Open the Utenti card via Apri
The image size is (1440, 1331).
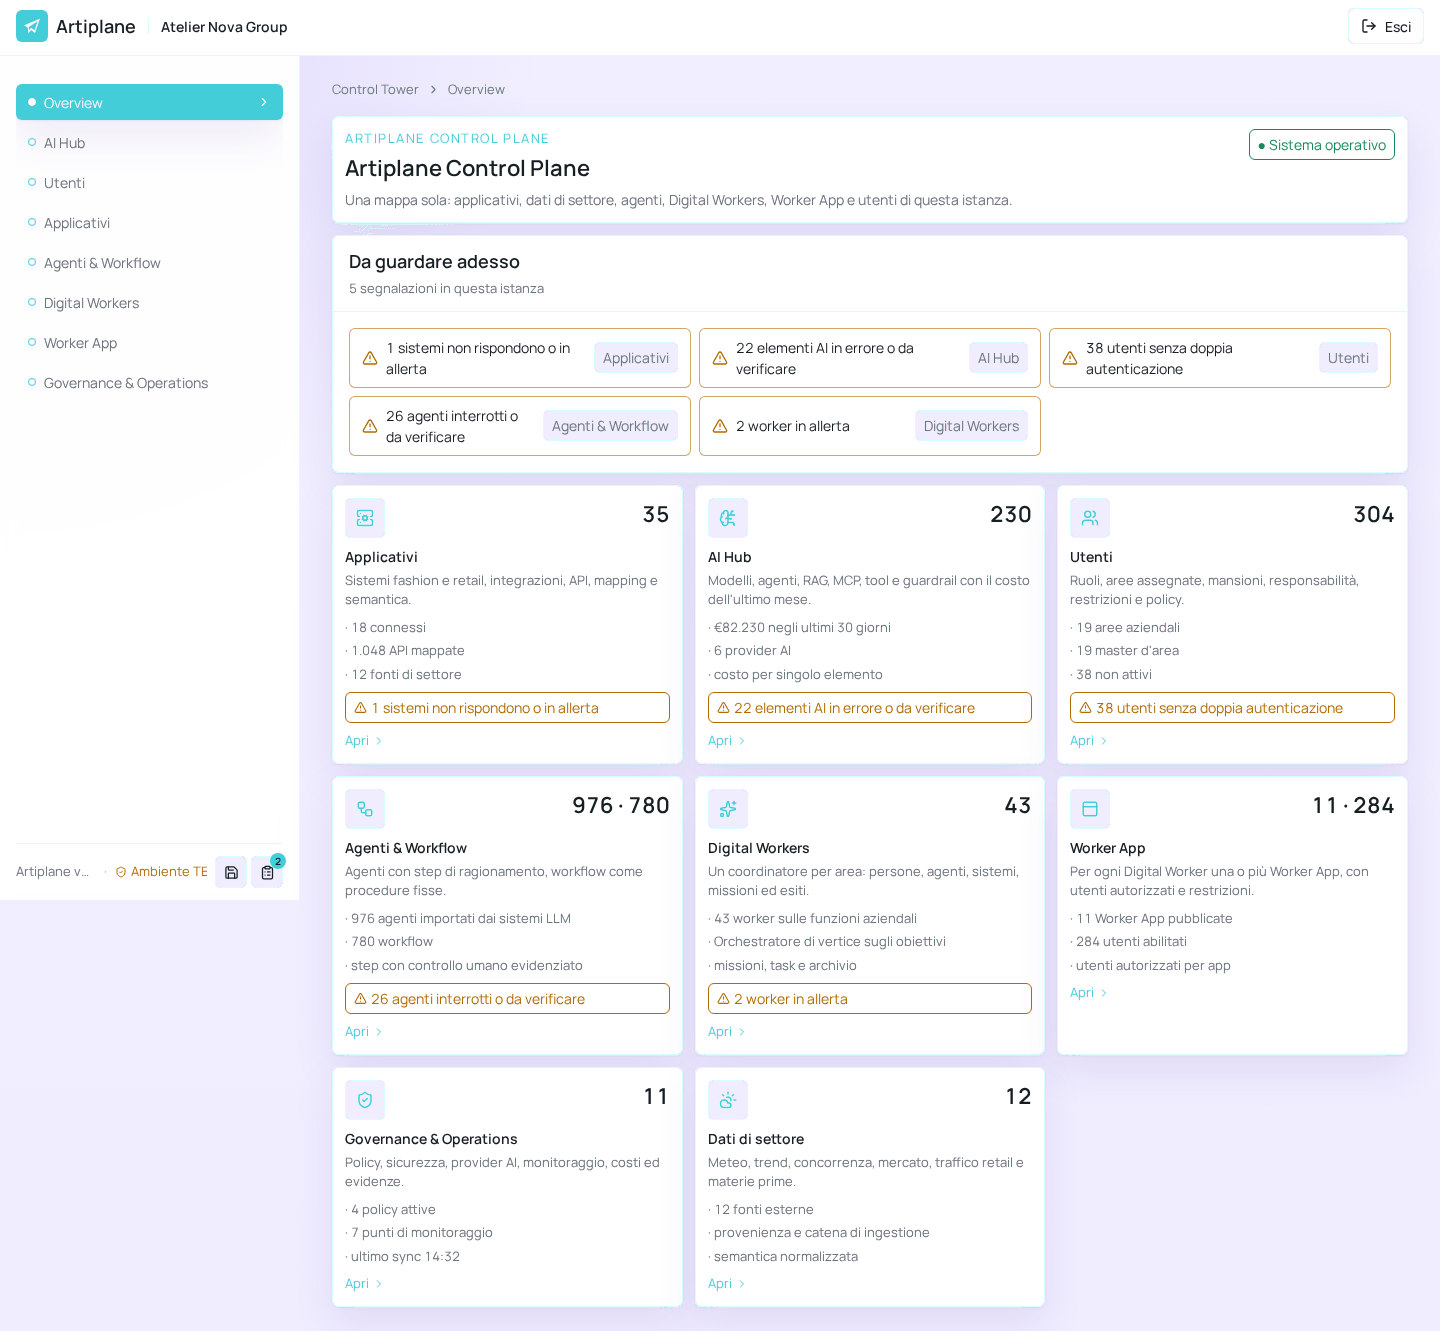pos(1089,741)
